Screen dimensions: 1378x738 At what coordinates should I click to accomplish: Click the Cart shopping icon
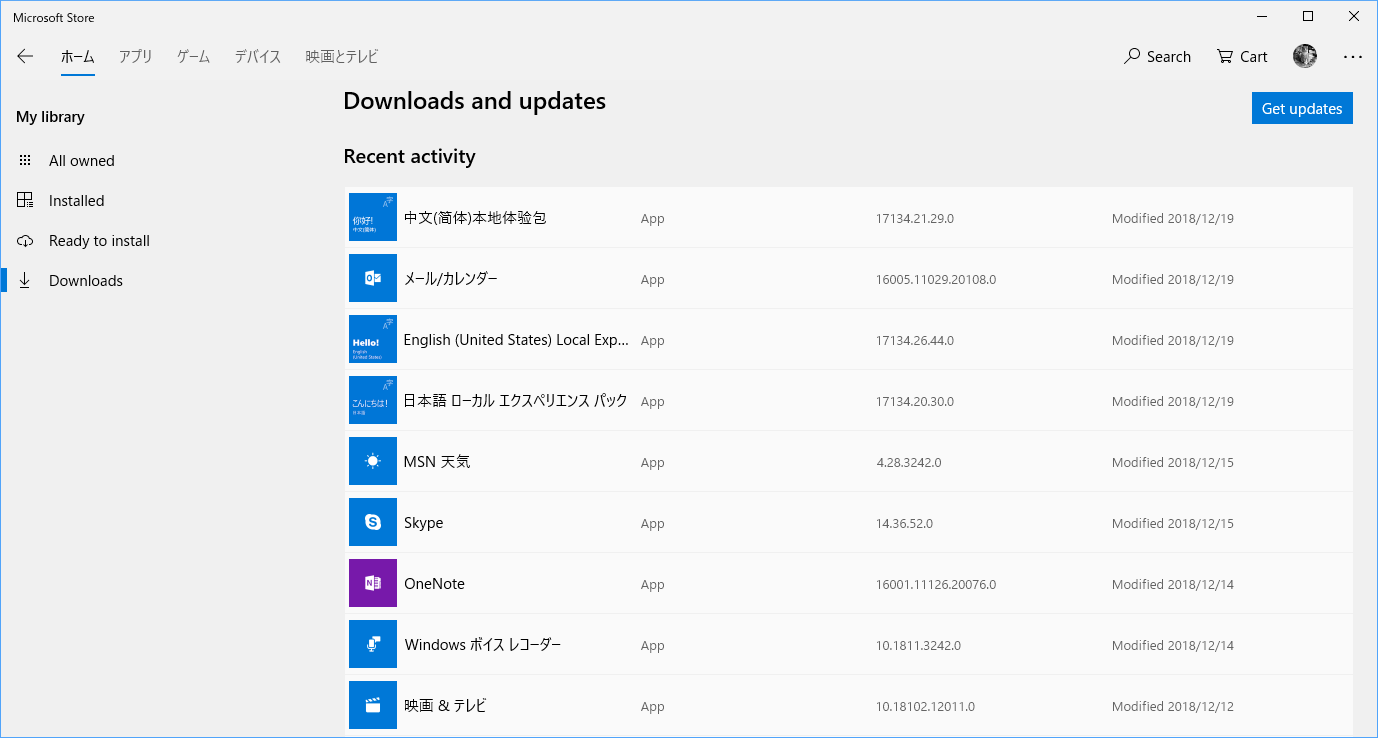[1224, 56]
